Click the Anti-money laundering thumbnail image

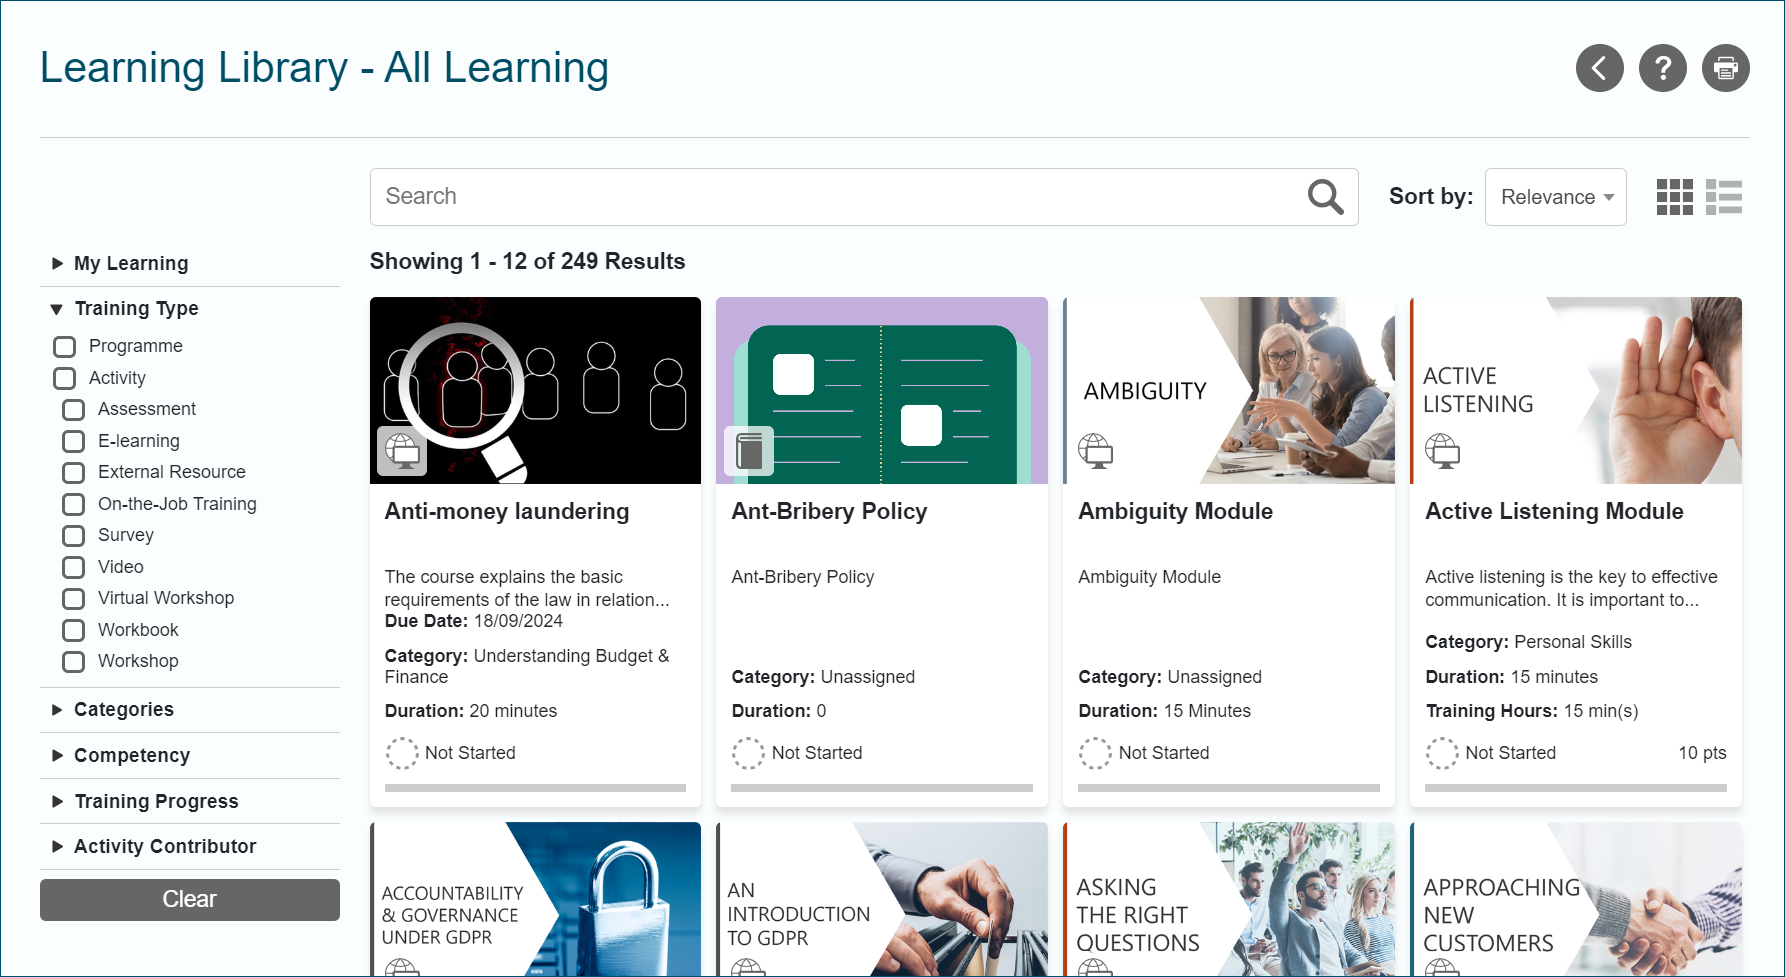point(535,390)
